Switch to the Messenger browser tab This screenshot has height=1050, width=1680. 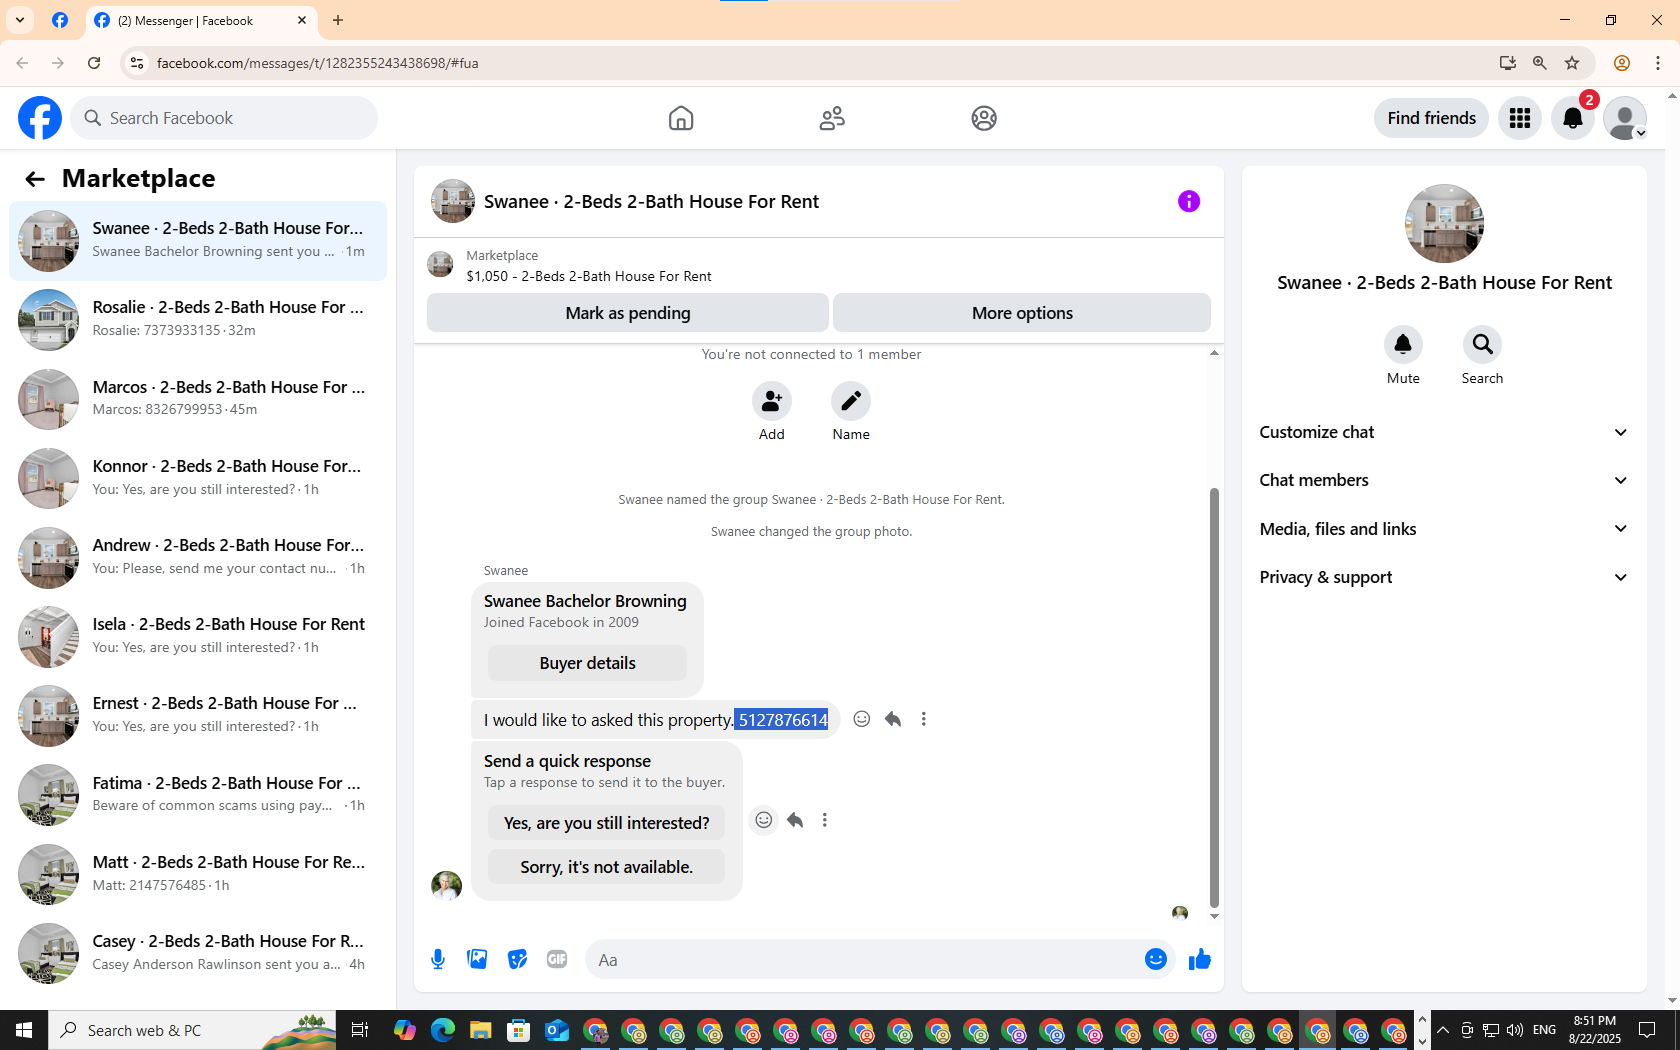[x=200, y=20]
